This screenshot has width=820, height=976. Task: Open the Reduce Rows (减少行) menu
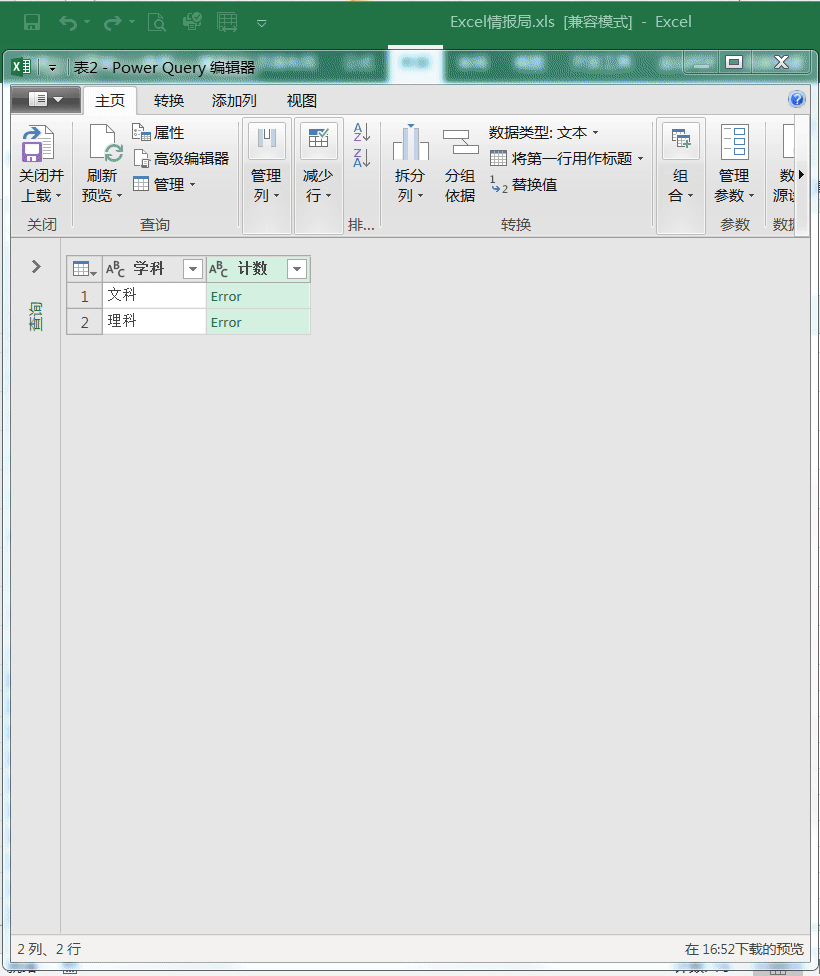point(318,176)
